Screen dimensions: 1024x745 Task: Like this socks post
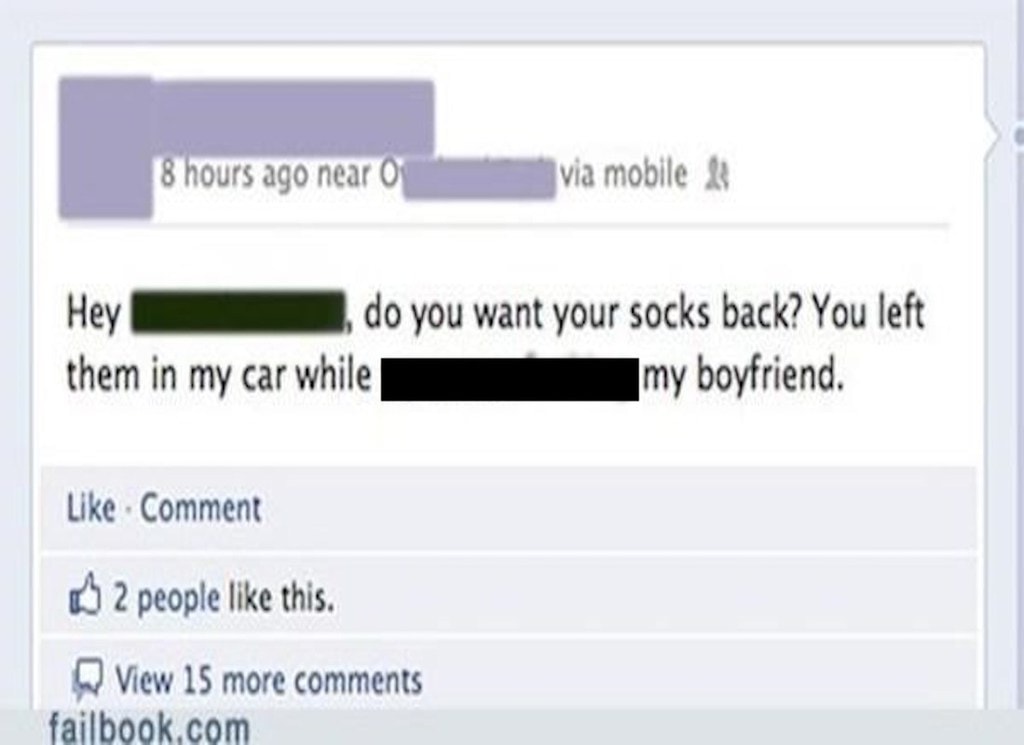coord(91,509)
